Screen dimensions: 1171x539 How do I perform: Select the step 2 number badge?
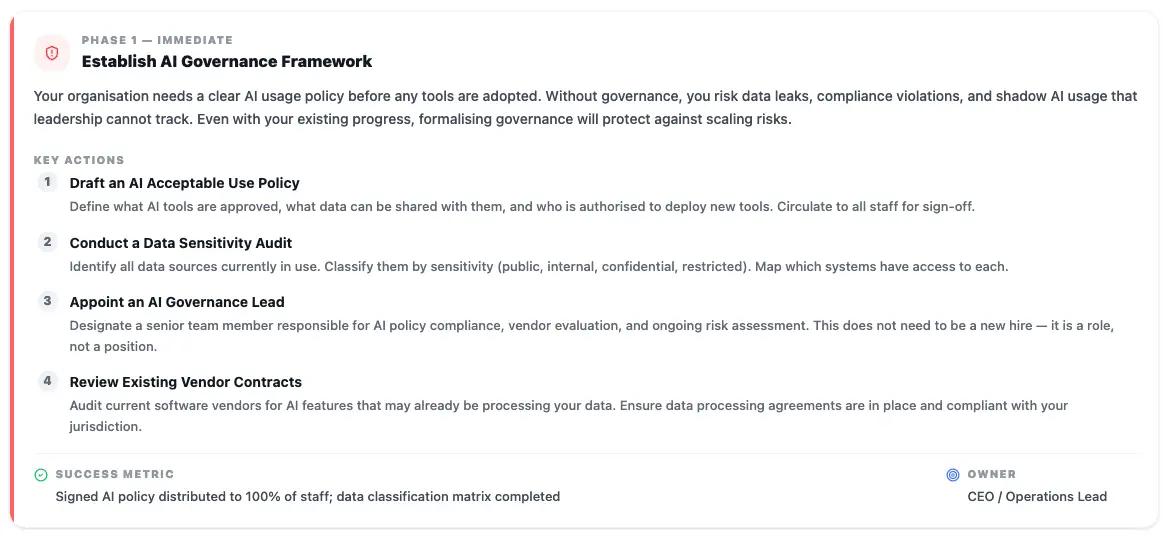pyautogui.click(x=48, y=242)
